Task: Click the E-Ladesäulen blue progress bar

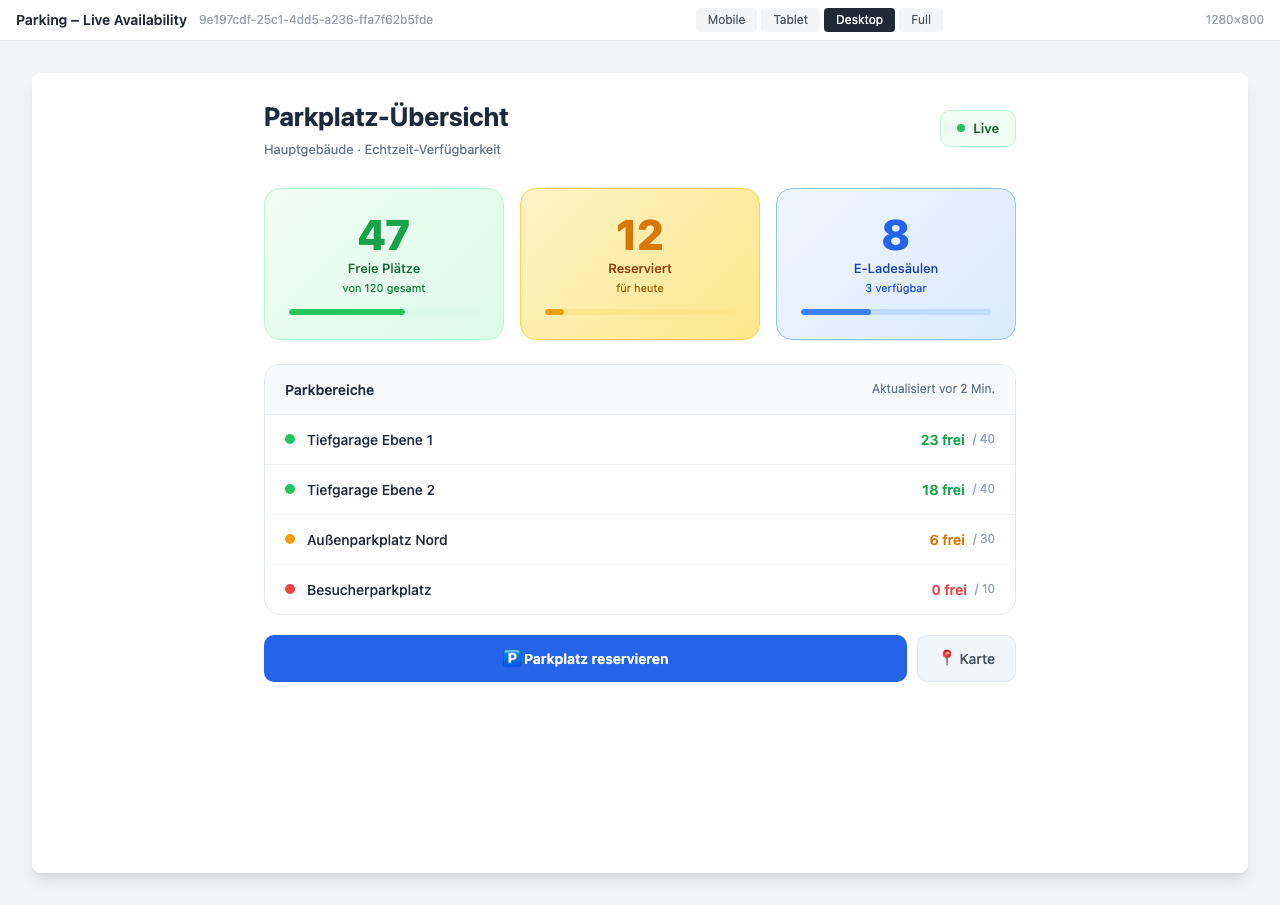Action: point(896,312)
